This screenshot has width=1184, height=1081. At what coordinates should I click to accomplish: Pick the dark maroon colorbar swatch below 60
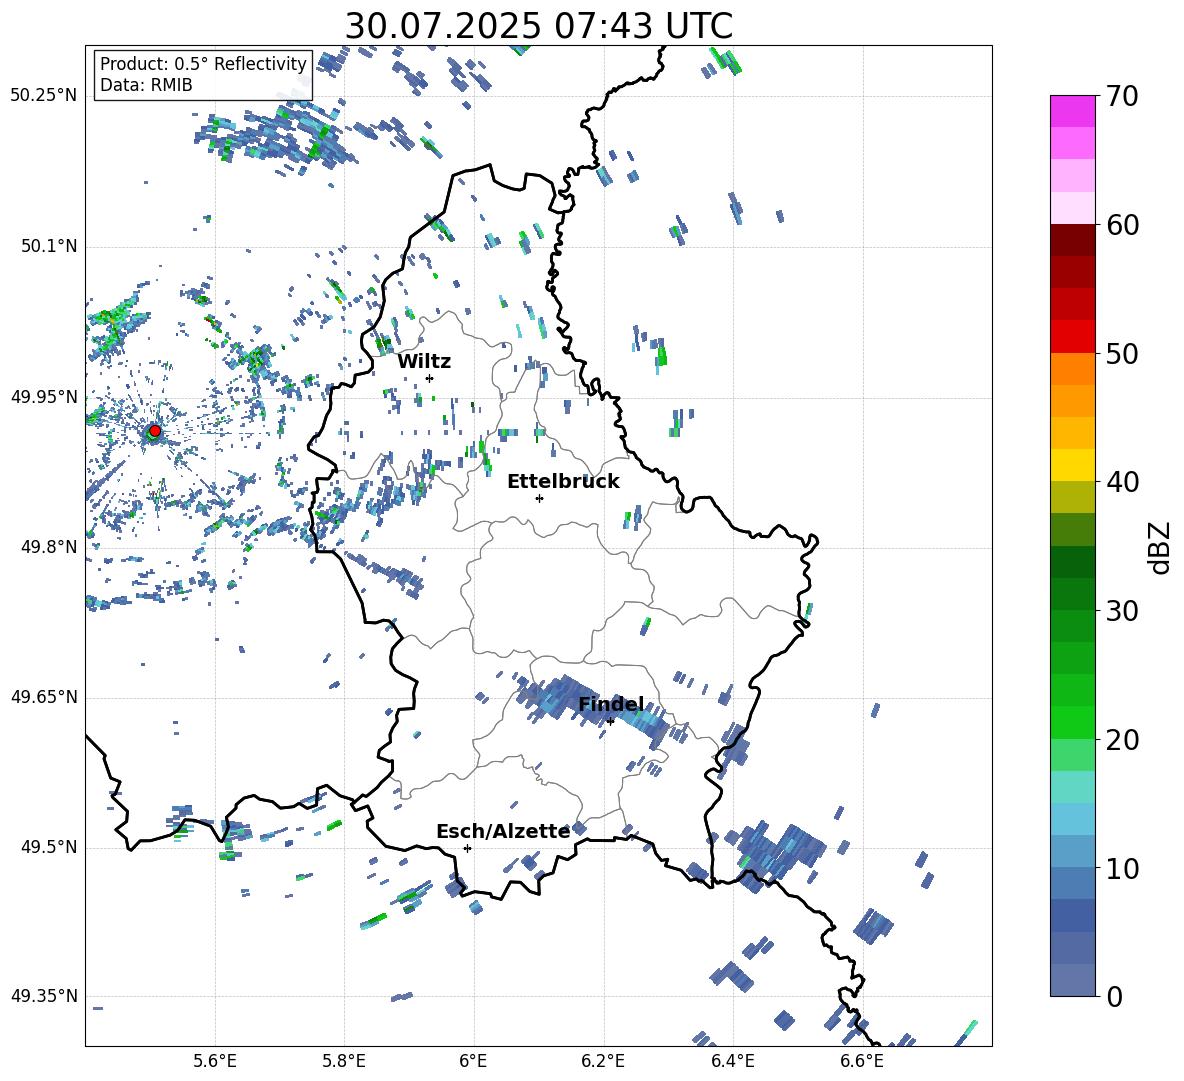1073,240
